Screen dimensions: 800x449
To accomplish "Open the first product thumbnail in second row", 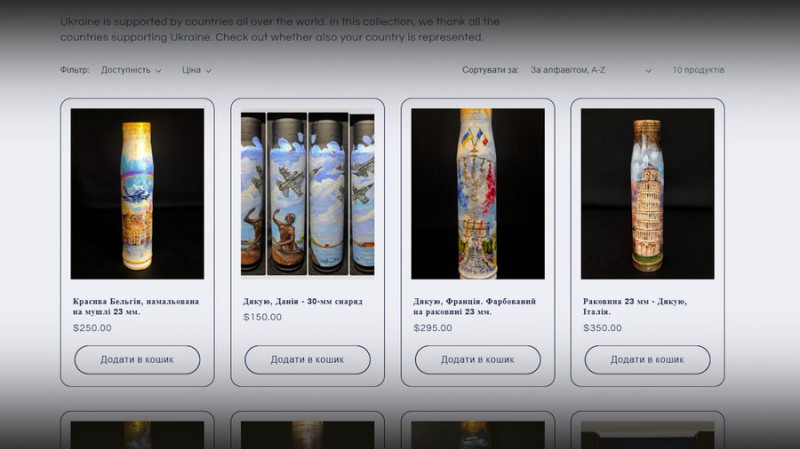I will click(137, 435).
